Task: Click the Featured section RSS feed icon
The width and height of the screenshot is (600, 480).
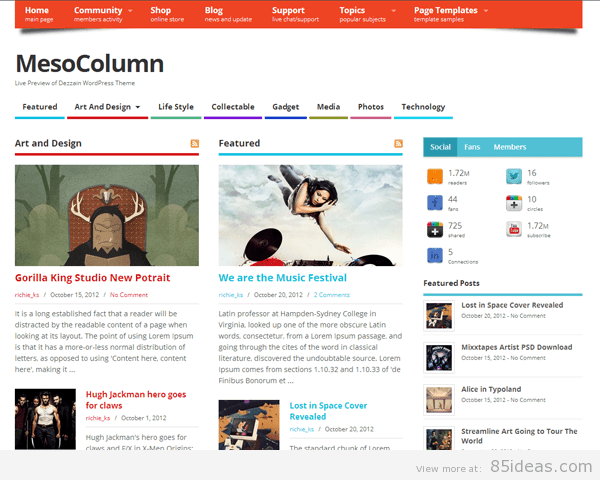Action: coord(398,144)
